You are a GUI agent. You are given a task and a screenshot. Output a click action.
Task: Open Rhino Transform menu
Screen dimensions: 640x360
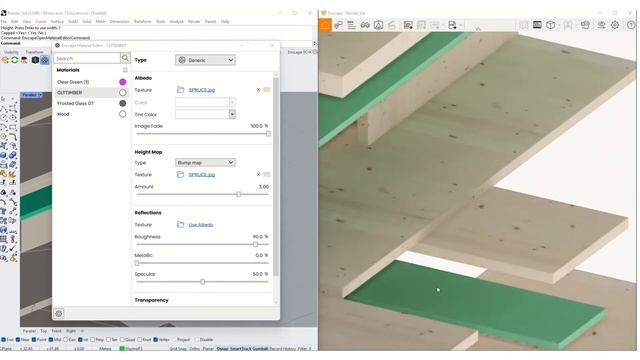[x=142, y=21]
